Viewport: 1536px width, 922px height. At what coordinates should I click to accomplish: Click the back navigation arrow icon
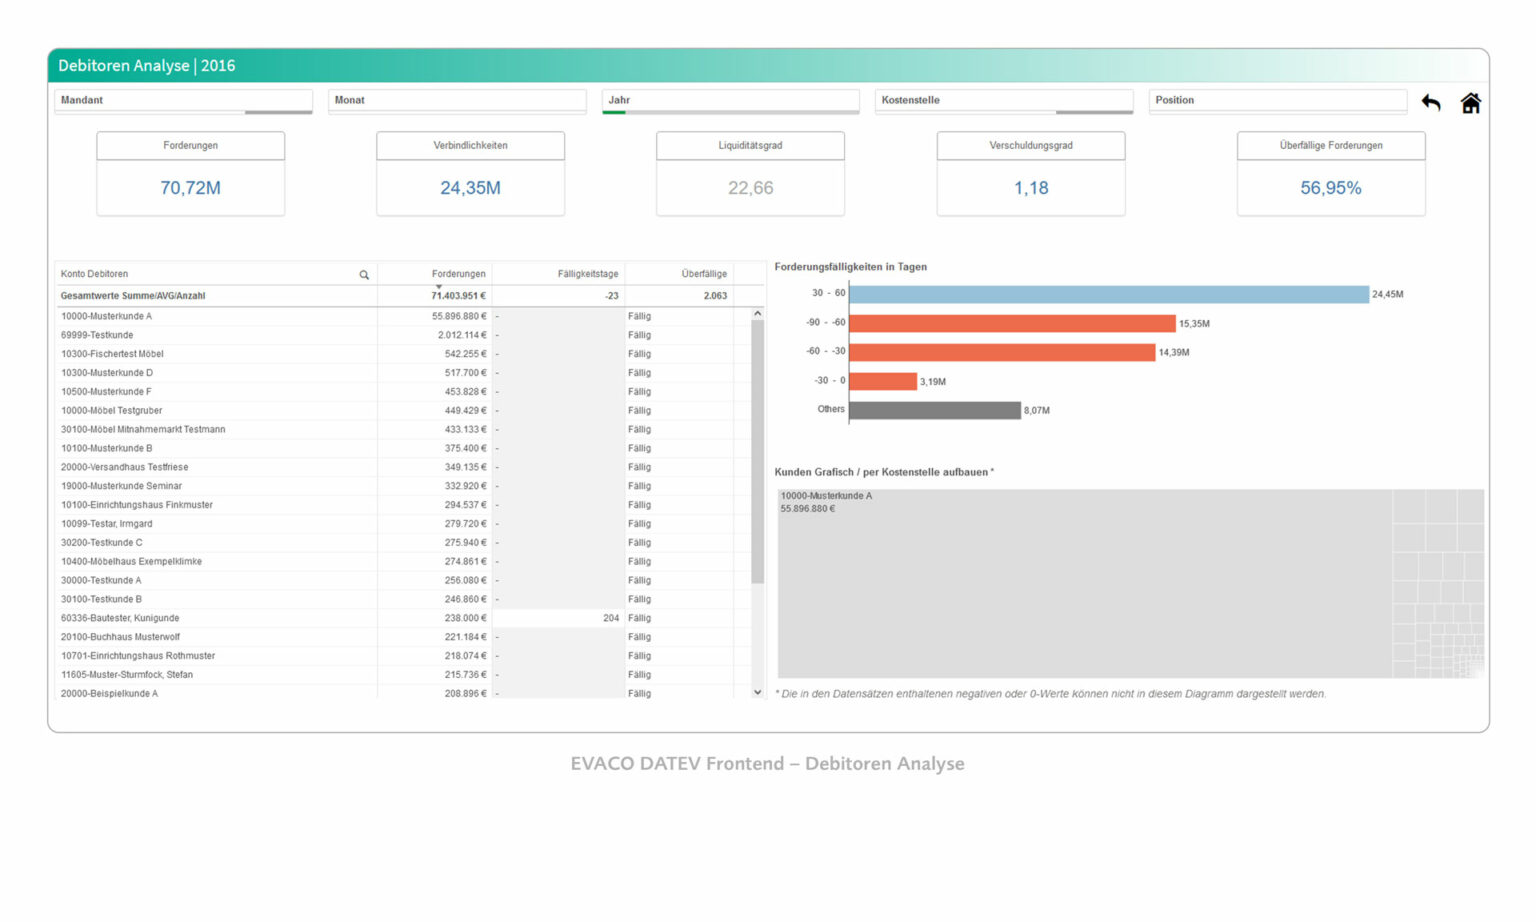tap(1430, 103)
